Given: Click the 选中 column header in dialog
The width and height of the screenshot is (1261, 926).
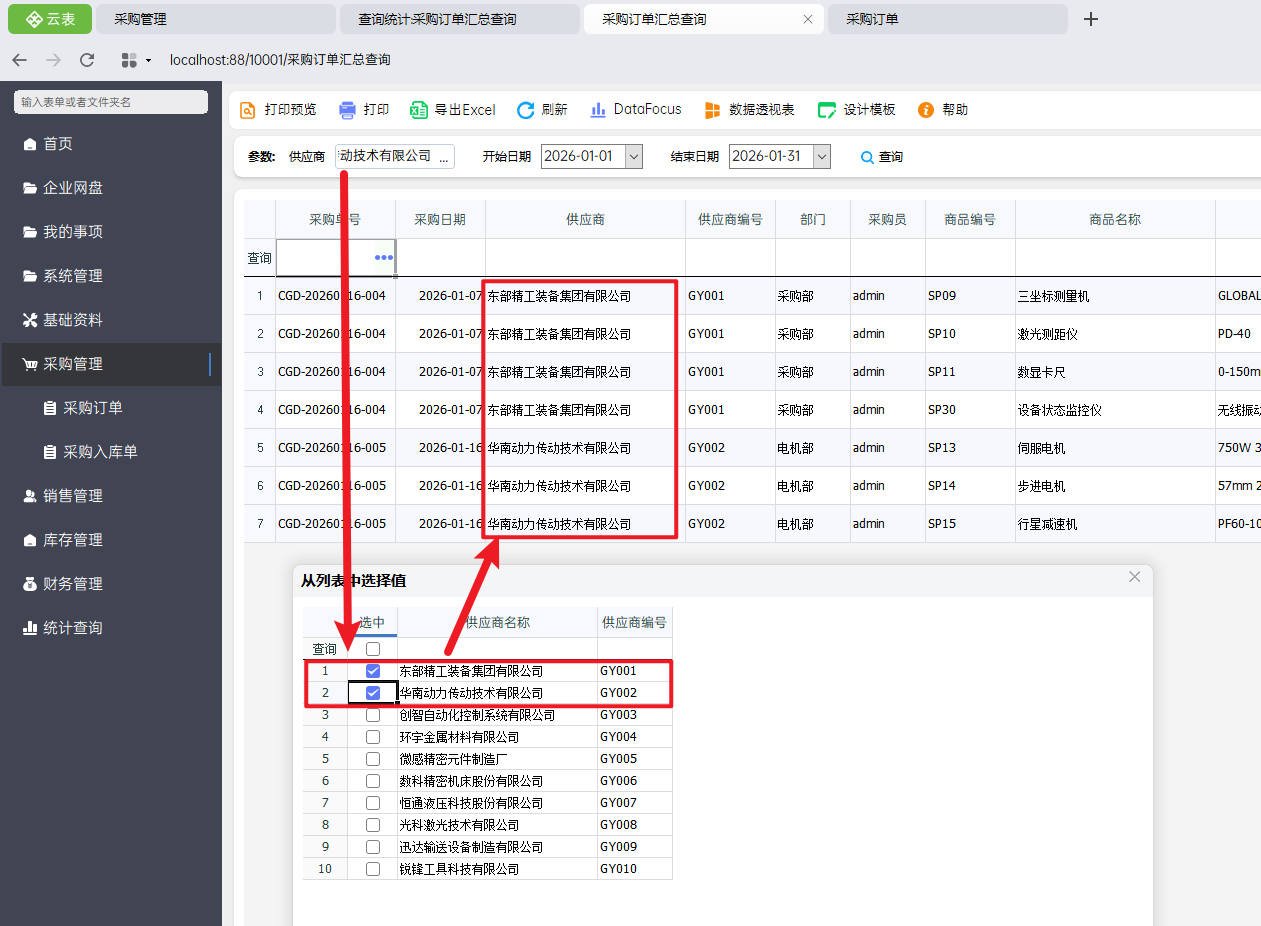Looking at the screenshot, I should 372,622.
